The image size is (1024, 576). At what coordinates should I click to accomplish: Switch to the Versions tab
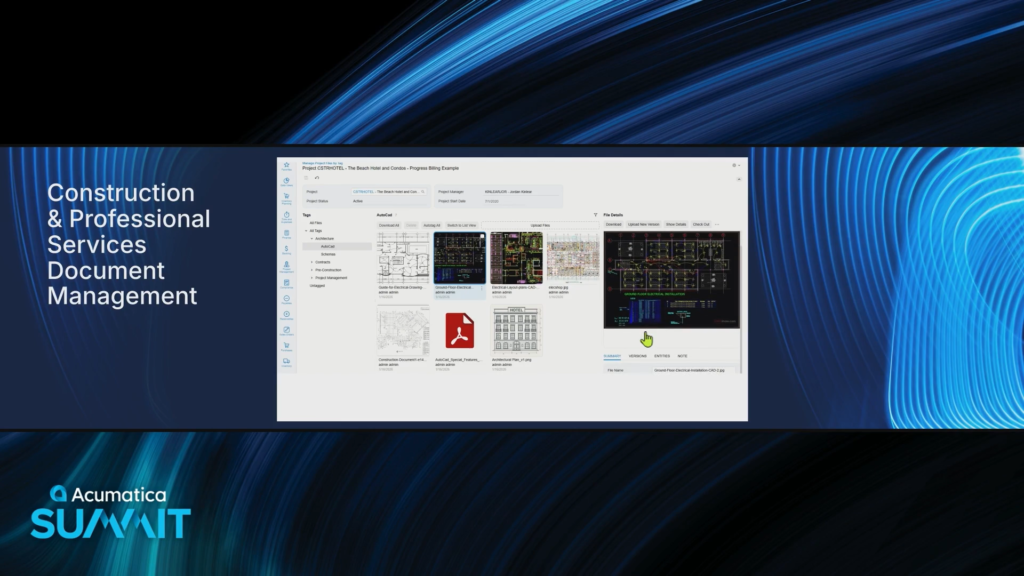[x=637, y=356]
